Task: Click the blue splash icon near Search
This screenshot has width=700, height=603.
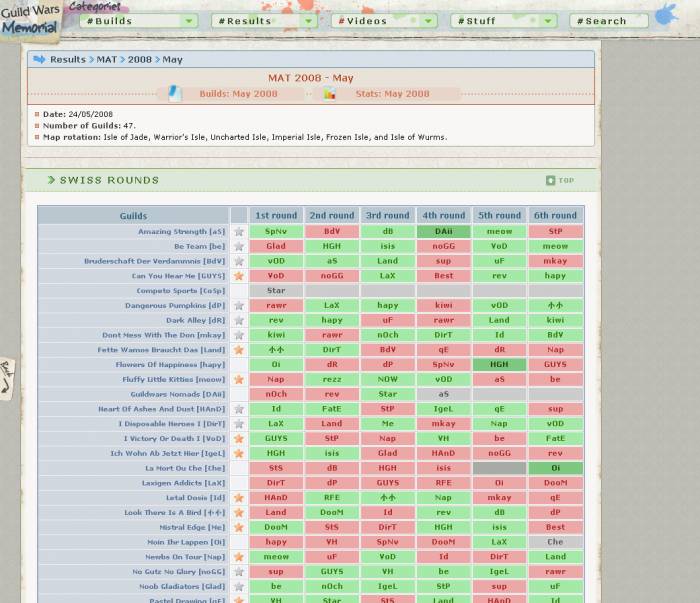Action: [x=667, y=15]
